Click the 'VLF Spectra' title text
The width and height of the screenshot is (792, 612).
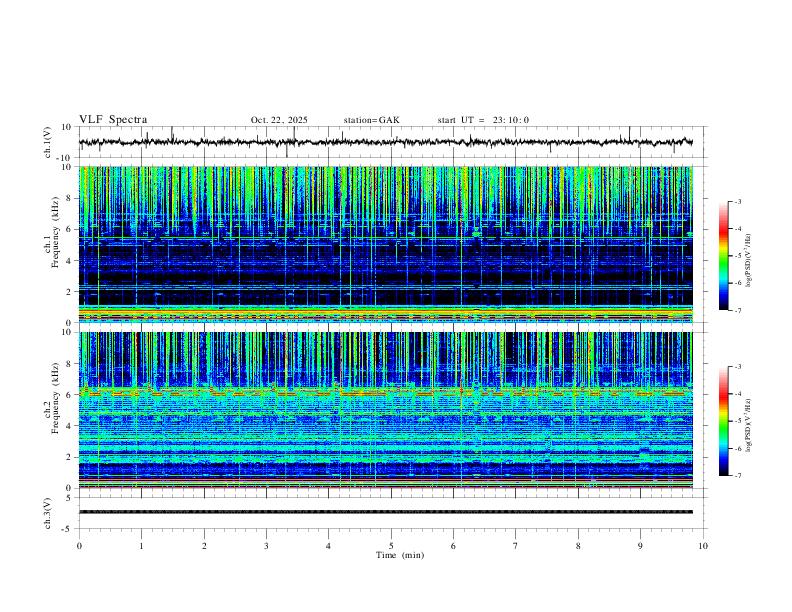(113, 120)
